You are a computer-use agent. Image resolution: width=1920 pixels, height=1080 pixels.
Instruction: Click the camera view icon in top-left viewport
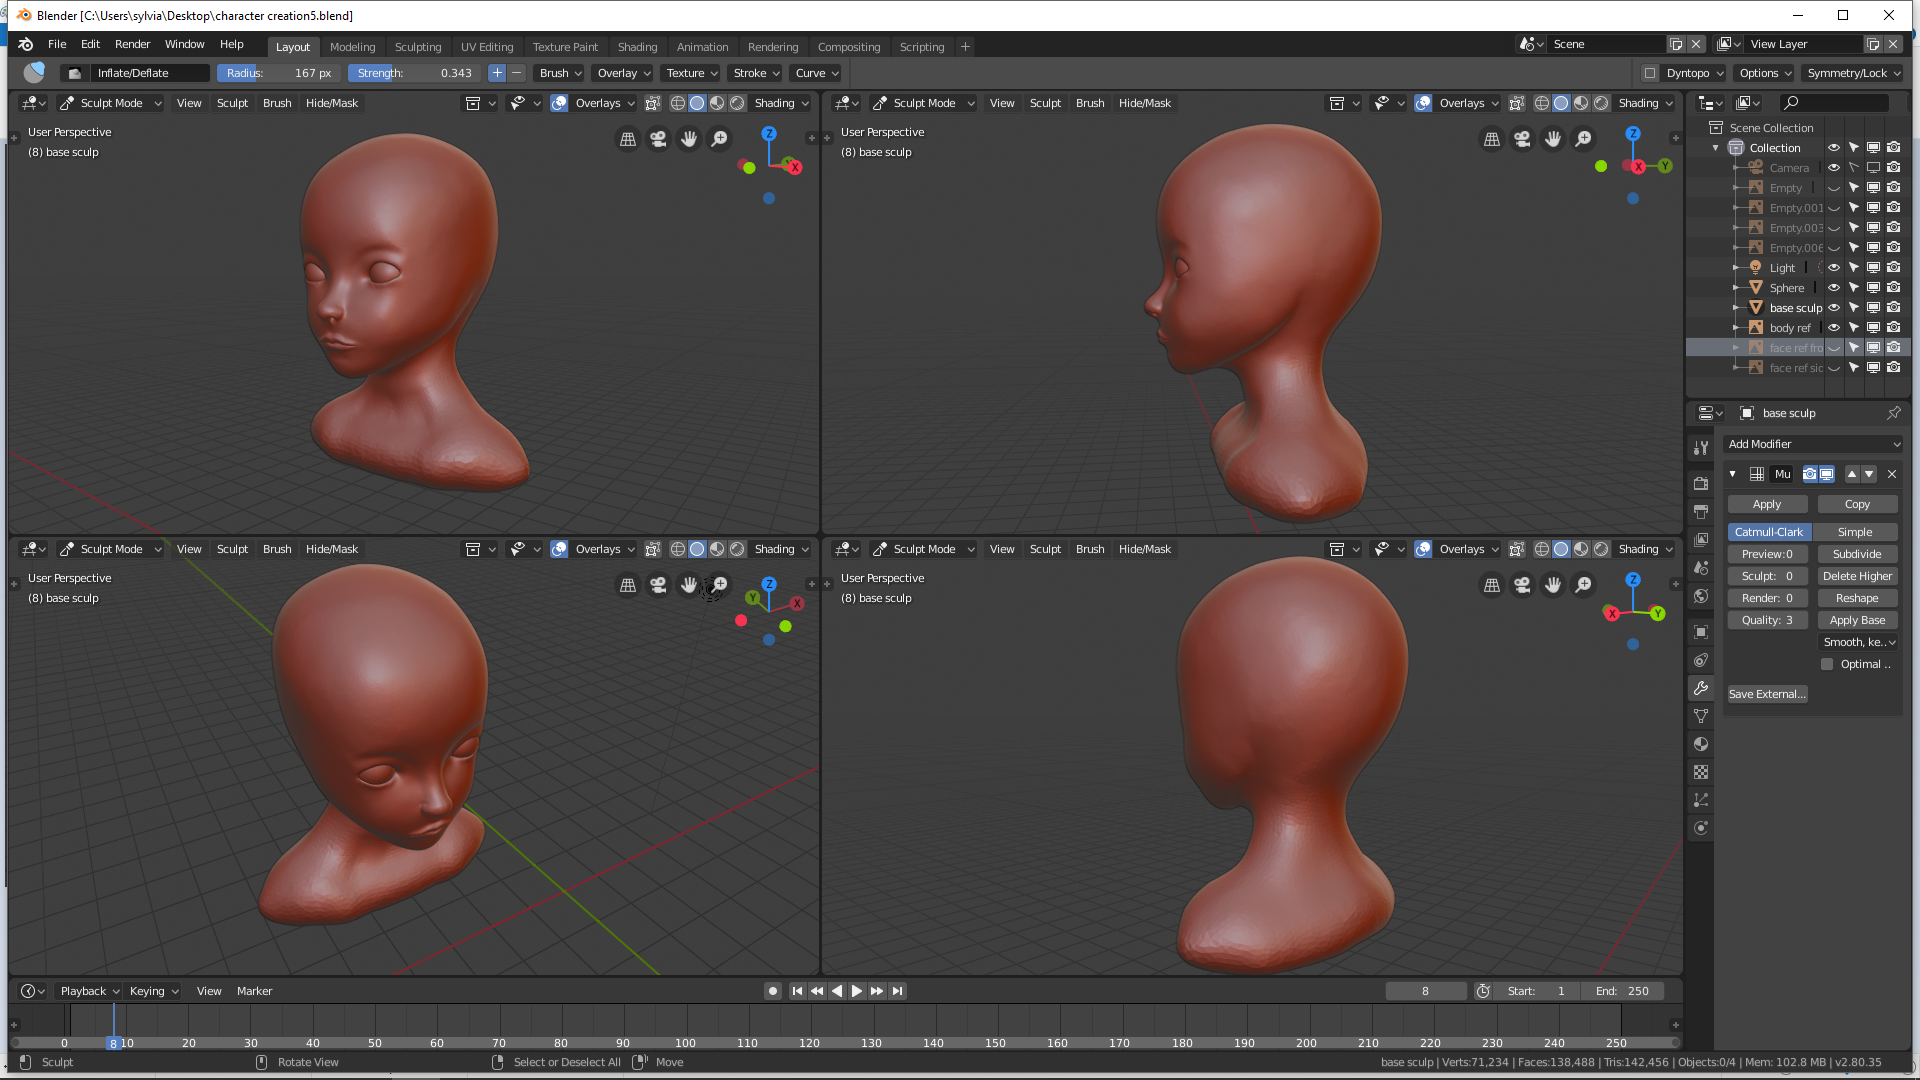(x=658, y=139)
